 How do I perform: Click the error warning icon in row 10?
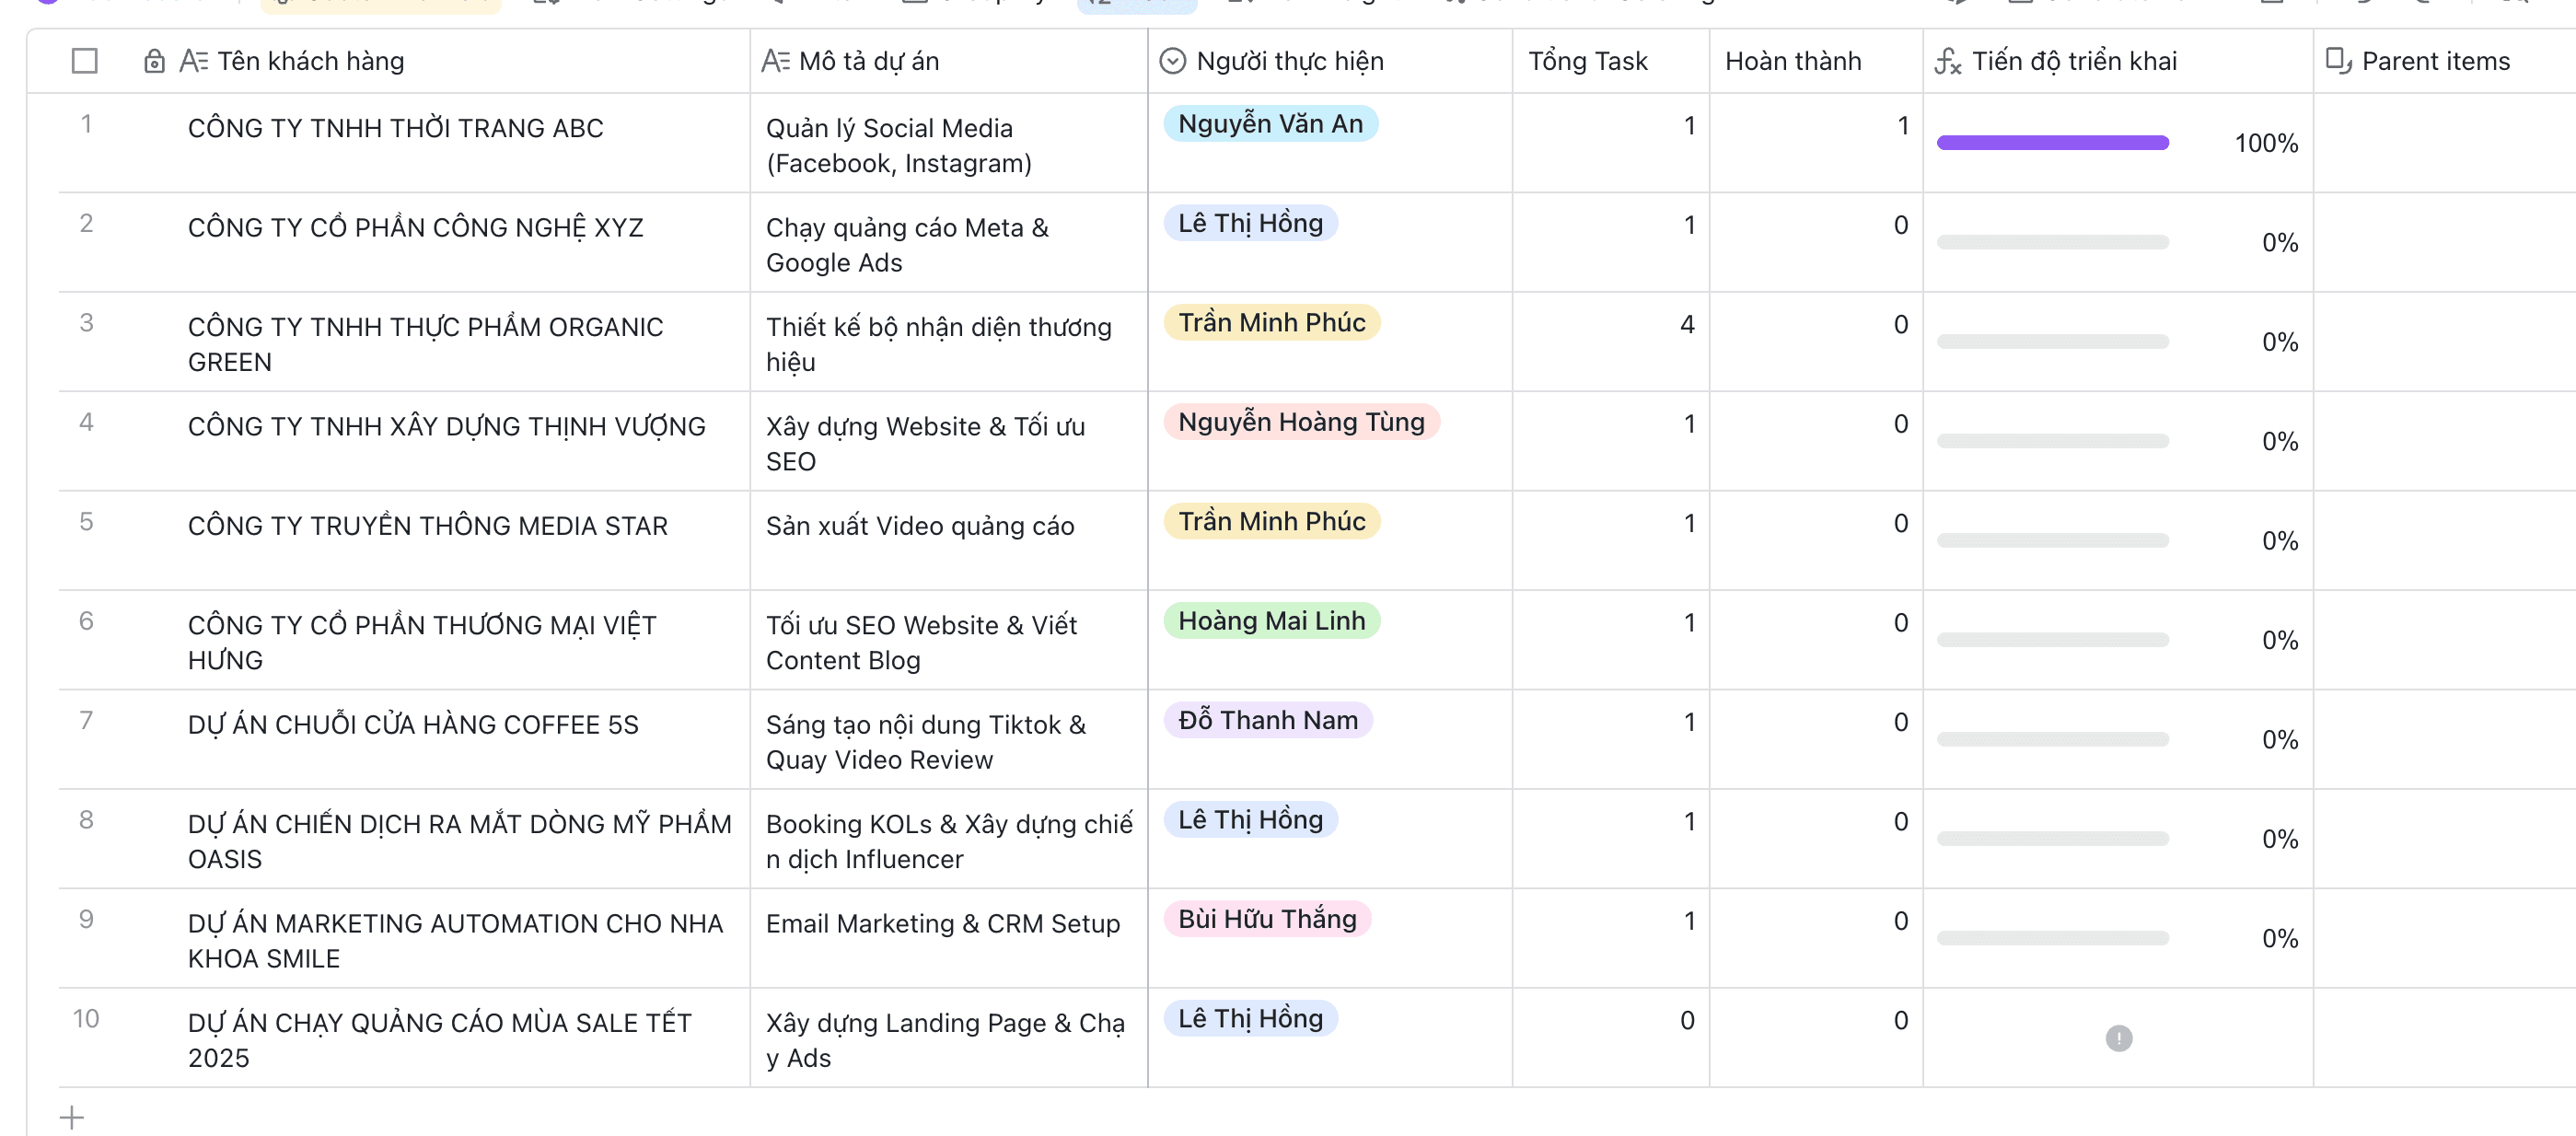[2118, 1038]
